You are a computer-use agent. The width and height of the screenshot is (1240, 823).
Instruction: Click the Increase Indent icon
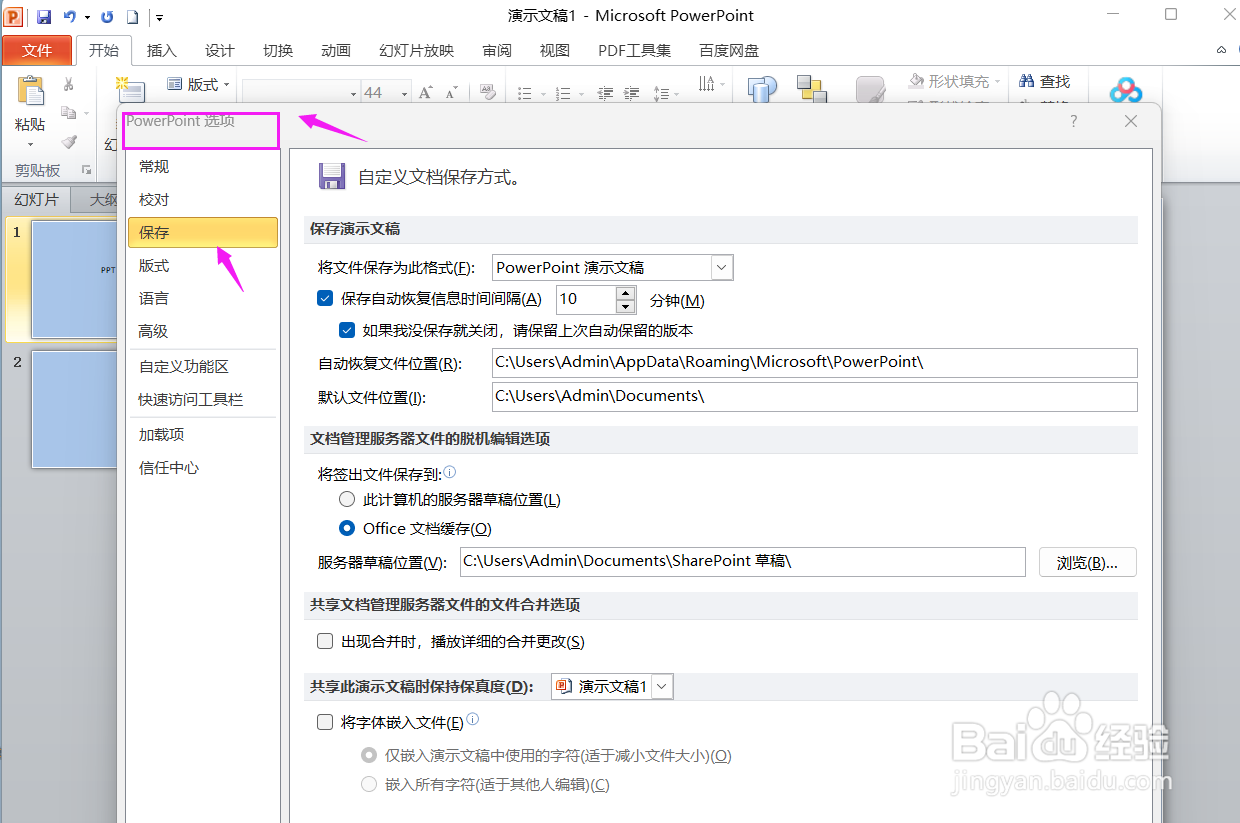coord(632,93)
